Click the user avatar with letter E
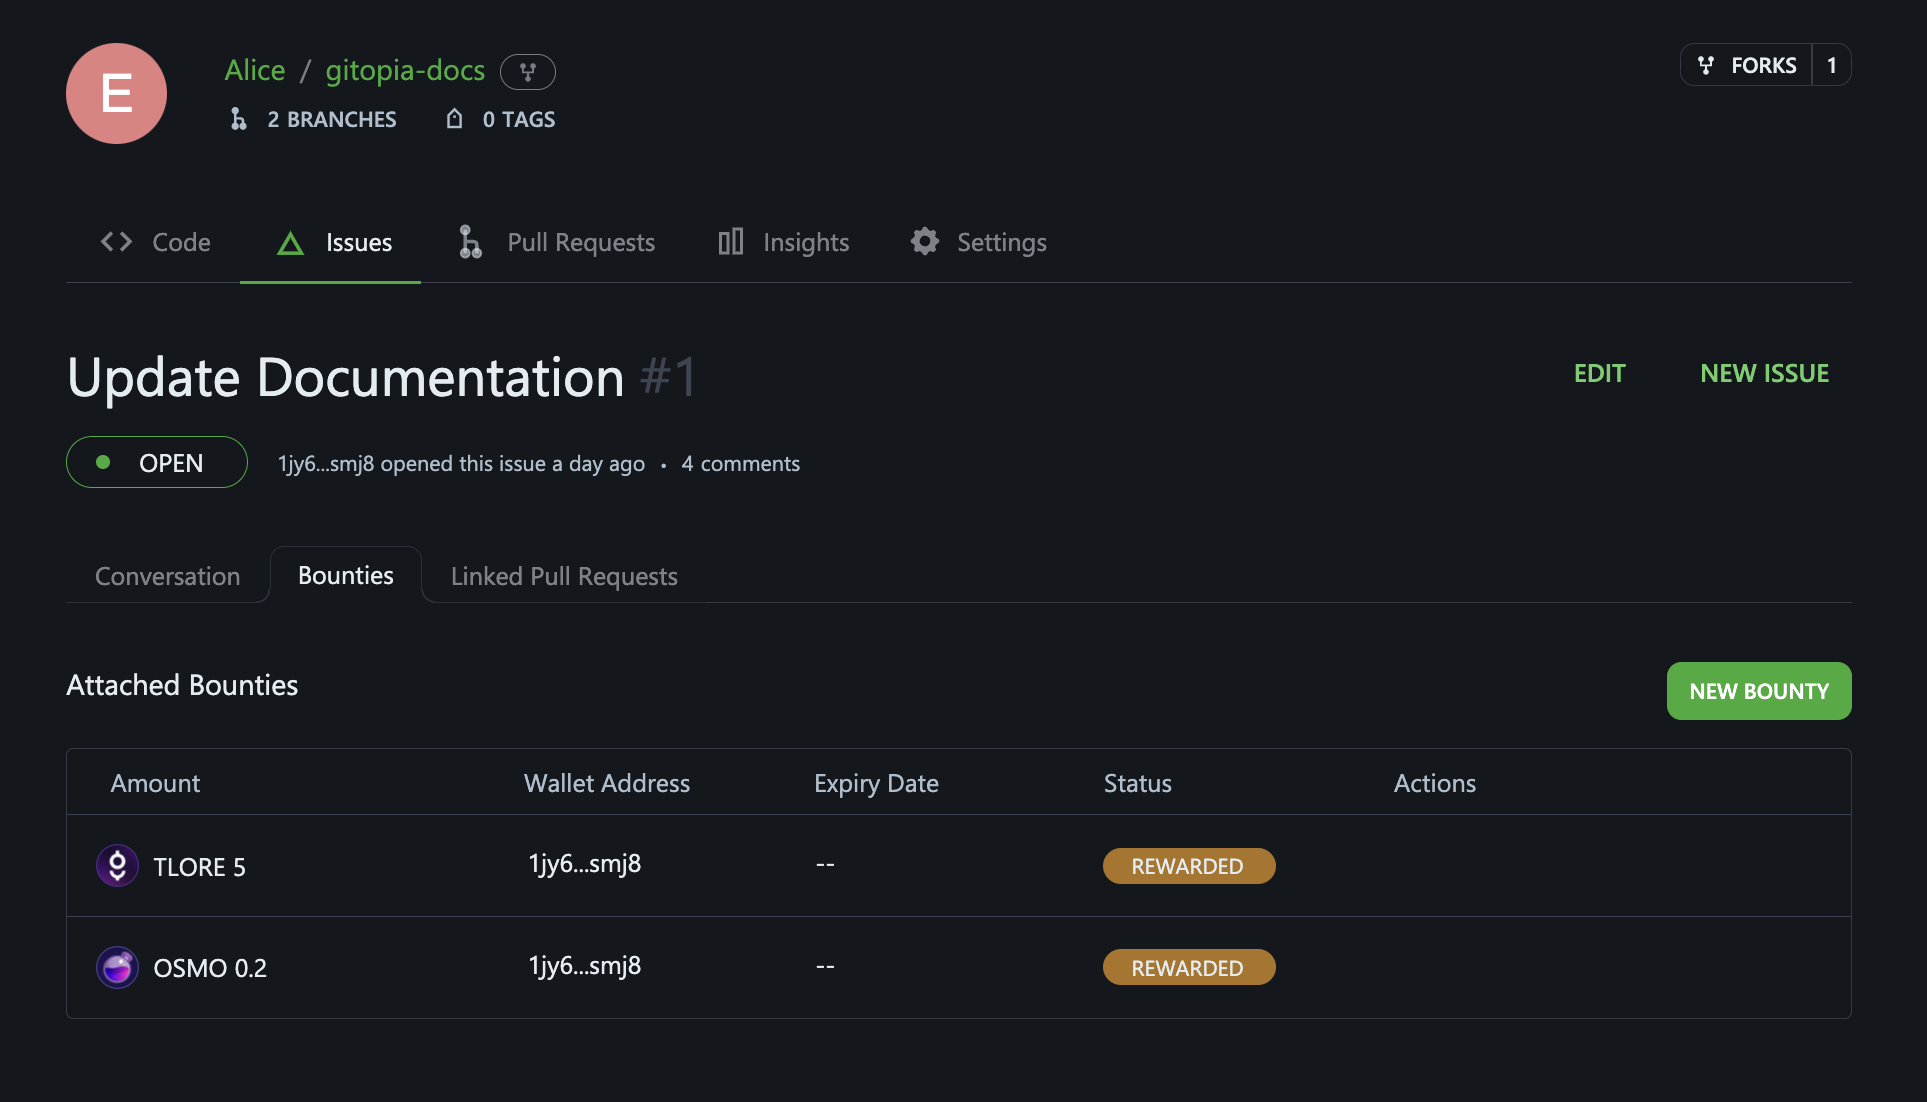This screenshot has height=1102, width=1927. click(x=116, y=93)
